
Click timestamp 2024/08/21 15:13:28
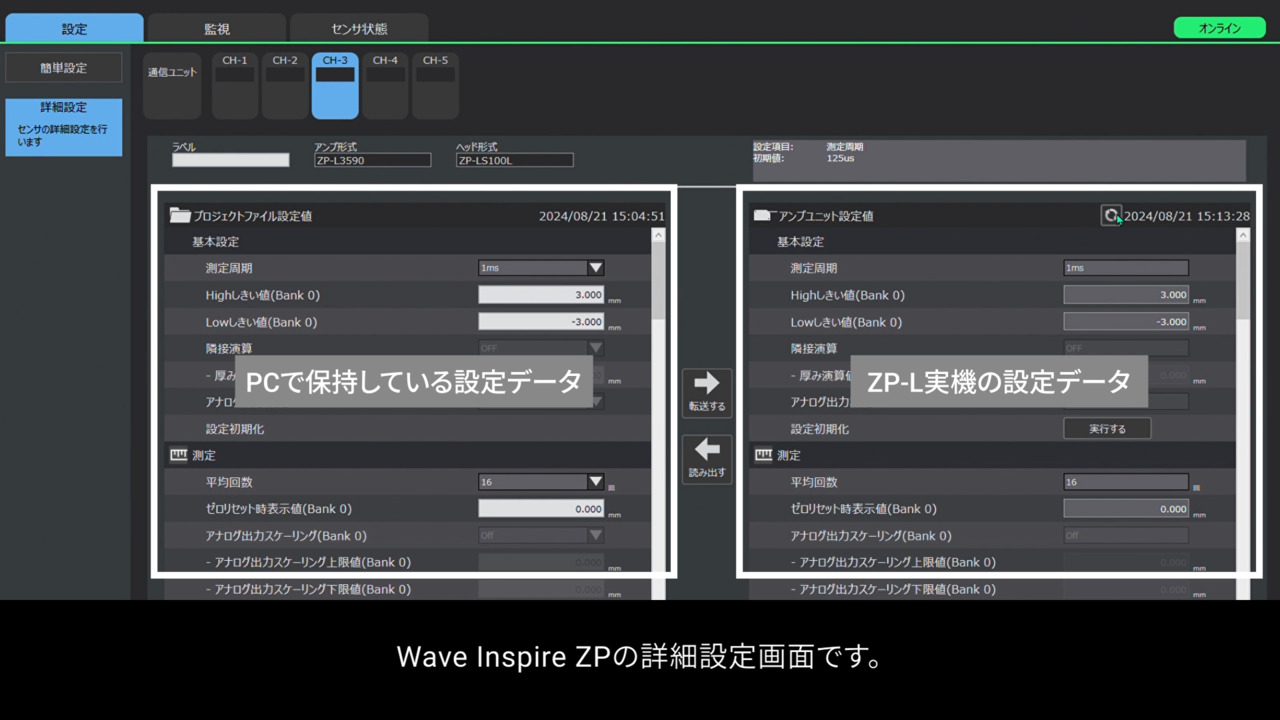pos(1187,216)
